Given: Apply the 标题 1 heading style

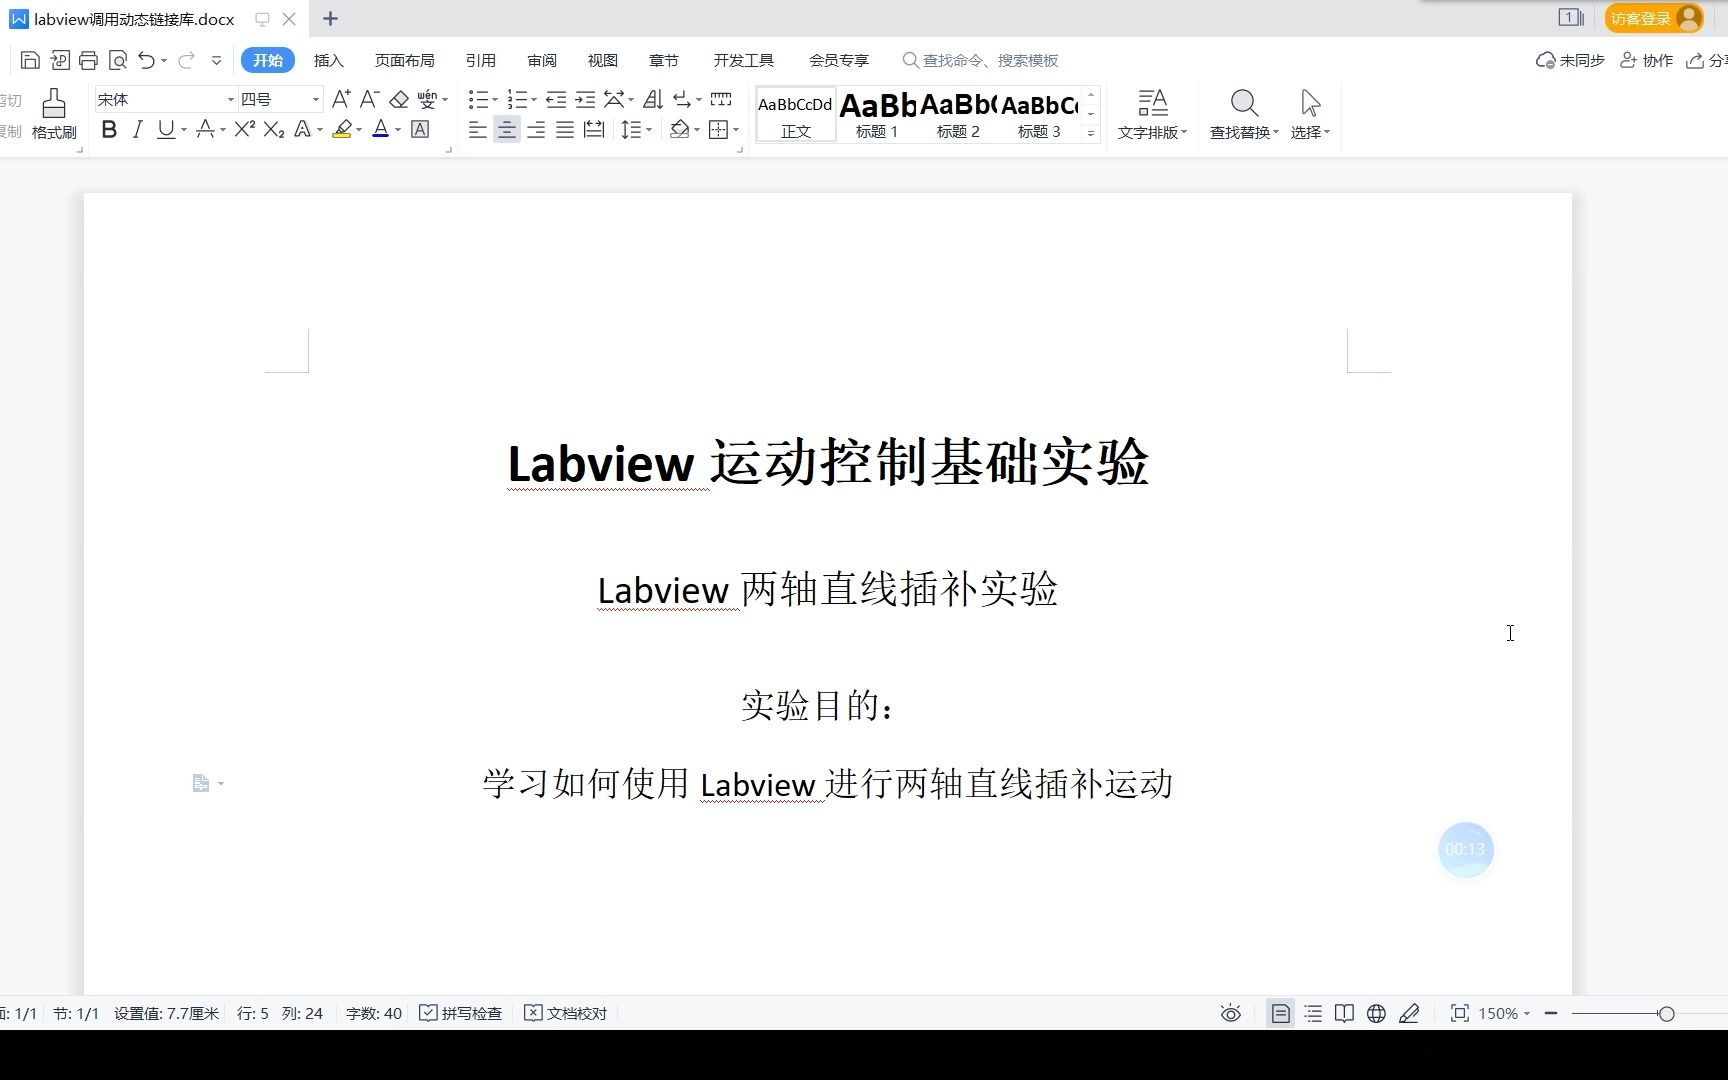Looking at the screenshot, I should tap(877, 115).
